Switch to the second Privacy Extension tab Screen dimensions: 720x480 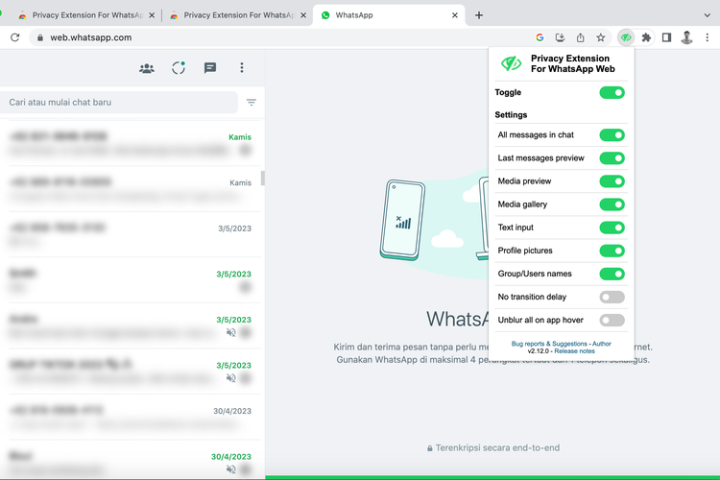238,15
